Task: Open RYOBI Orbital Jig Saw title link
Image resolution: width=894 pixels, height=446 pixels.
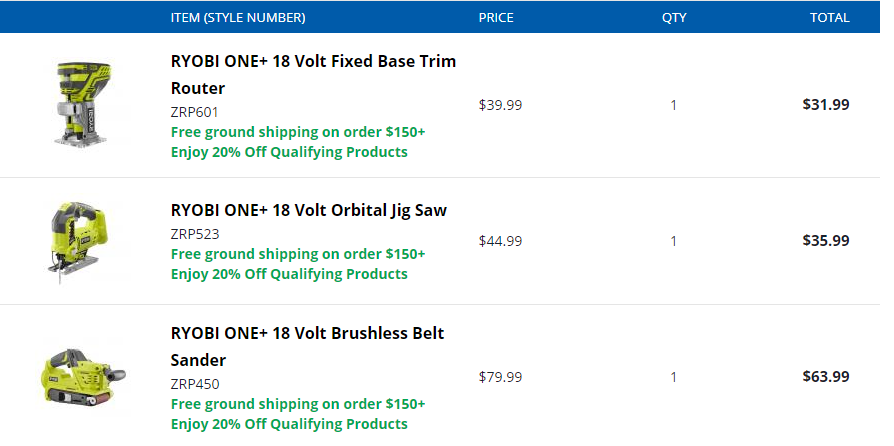Action: click(308, 210)
